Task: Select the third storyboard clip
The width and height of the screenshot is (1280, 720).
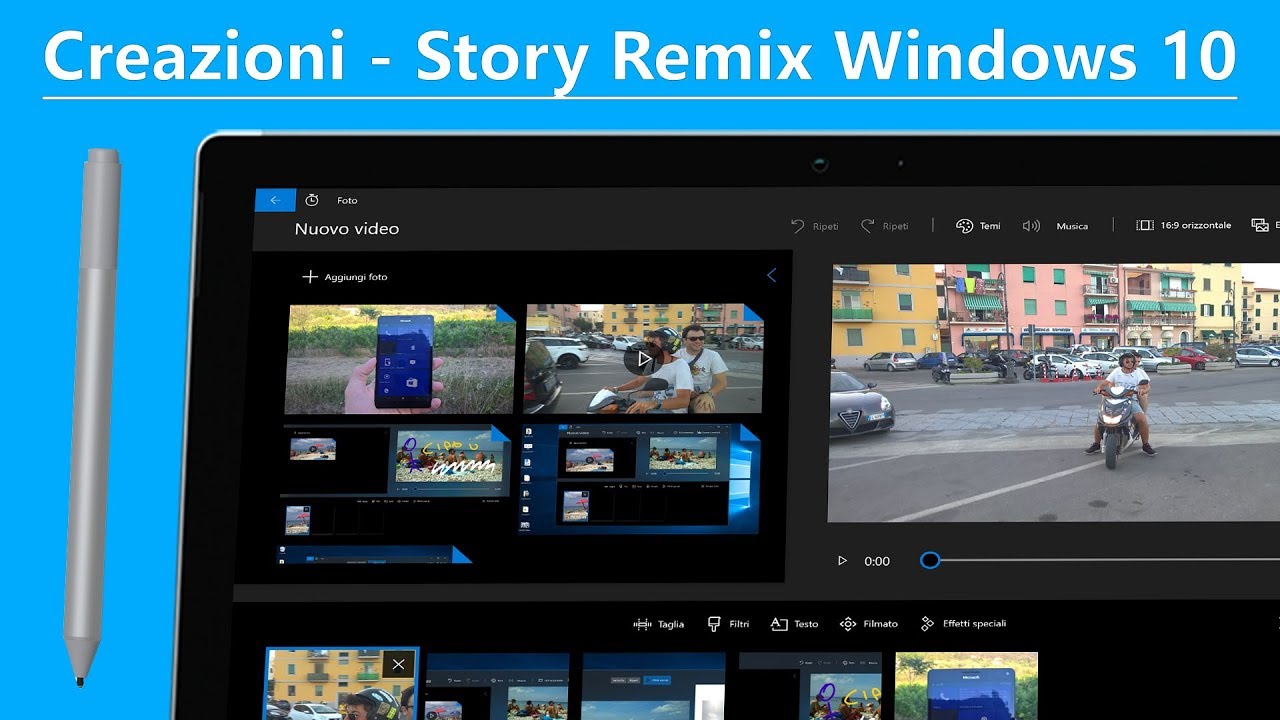Action: tap(654, 686)
